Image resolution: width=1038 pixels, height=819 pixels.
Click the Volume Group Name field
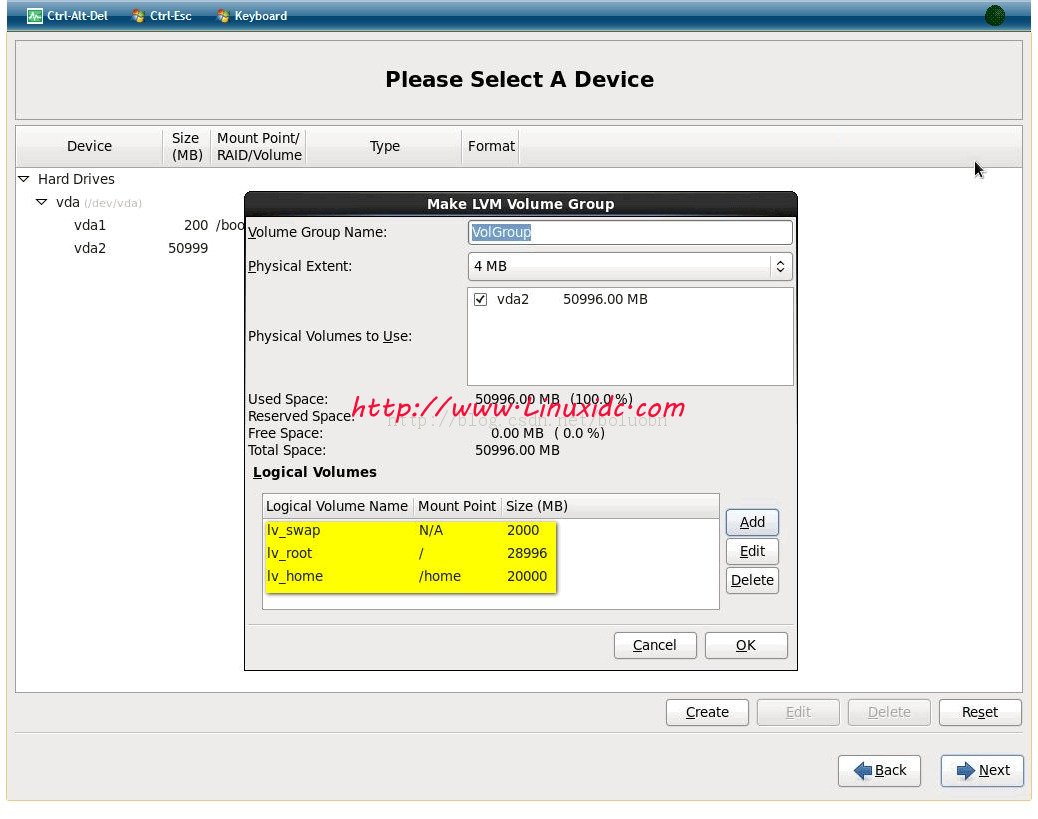pos(630,232)
